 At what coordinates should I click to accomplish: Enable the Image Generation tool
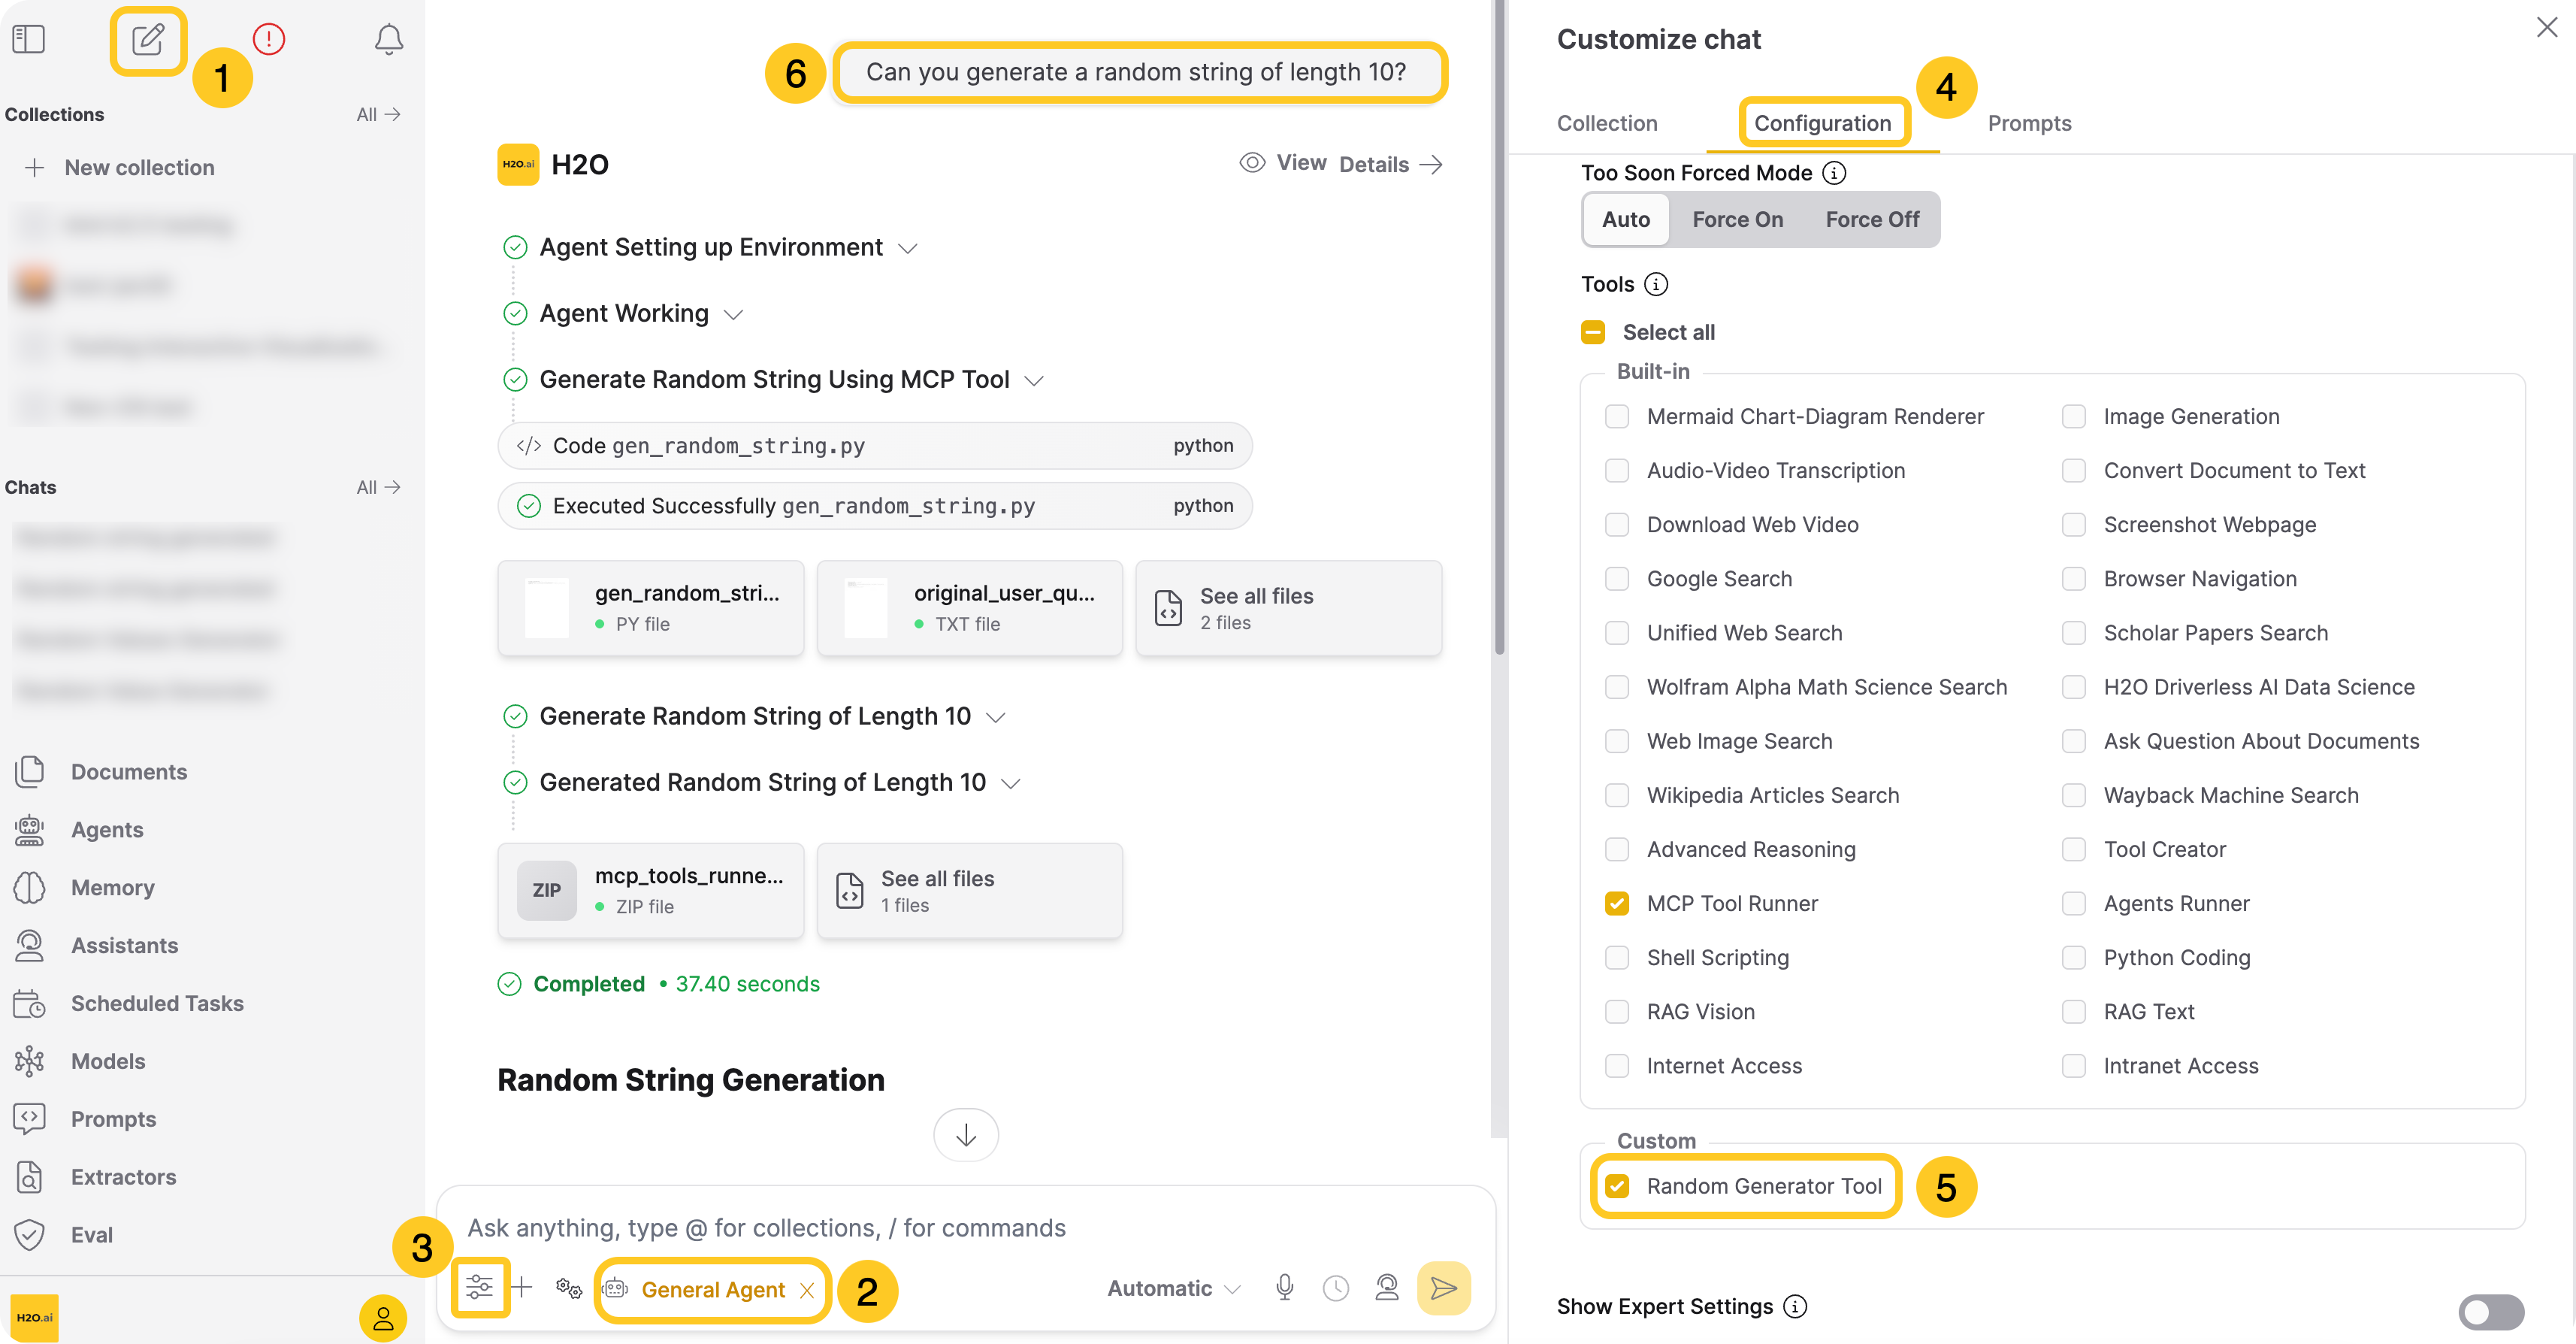2074,416
